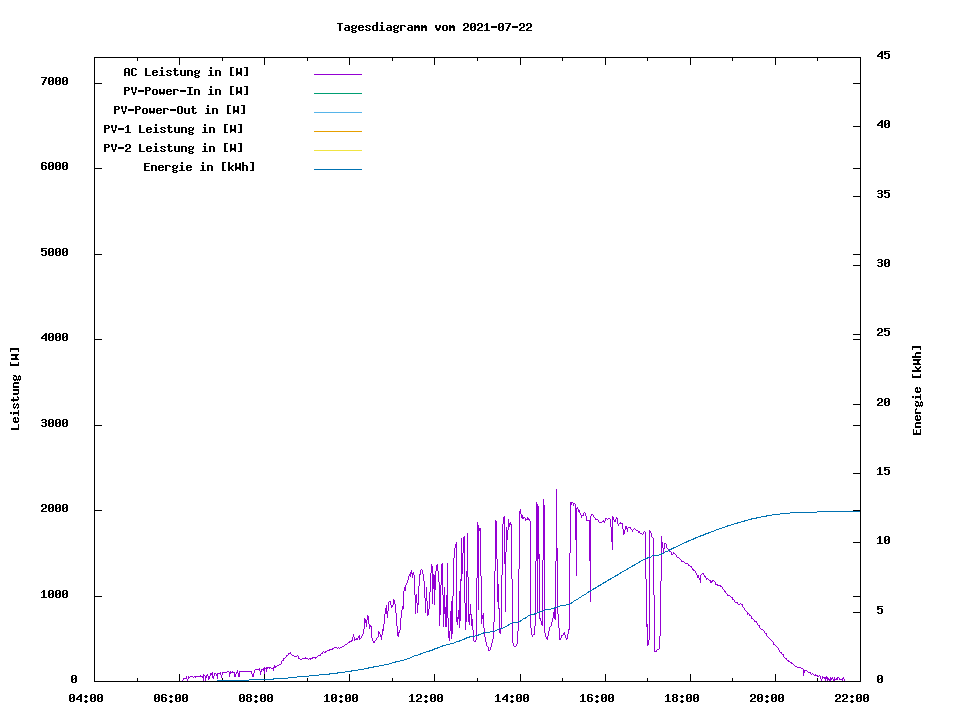Pick the 'PV-2 Leistung in [W]' legend entry

(173, 148)
